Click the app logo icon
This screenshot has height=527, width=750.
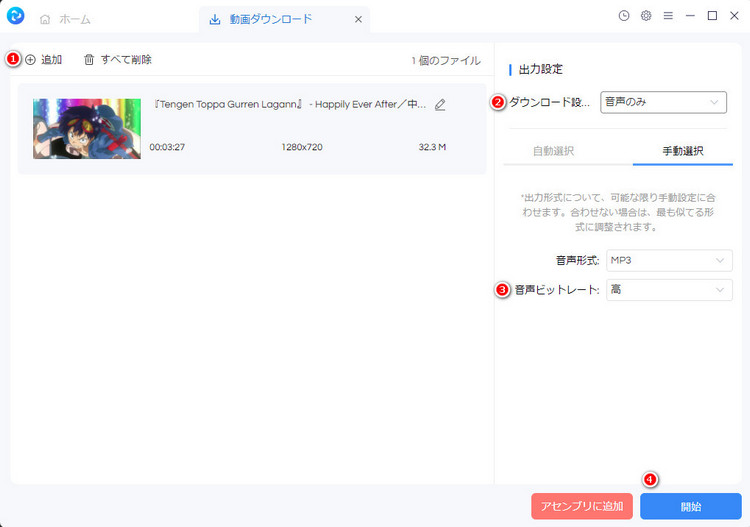[16, 16]
